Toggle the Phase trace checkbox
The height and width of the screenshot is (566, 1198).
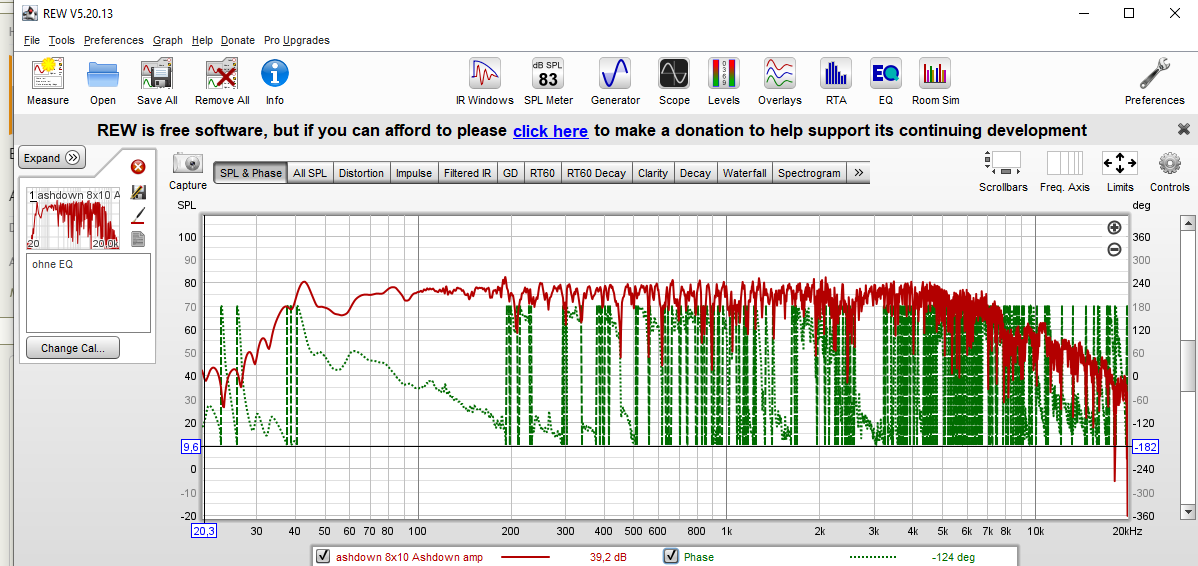[x=671, y=557]
